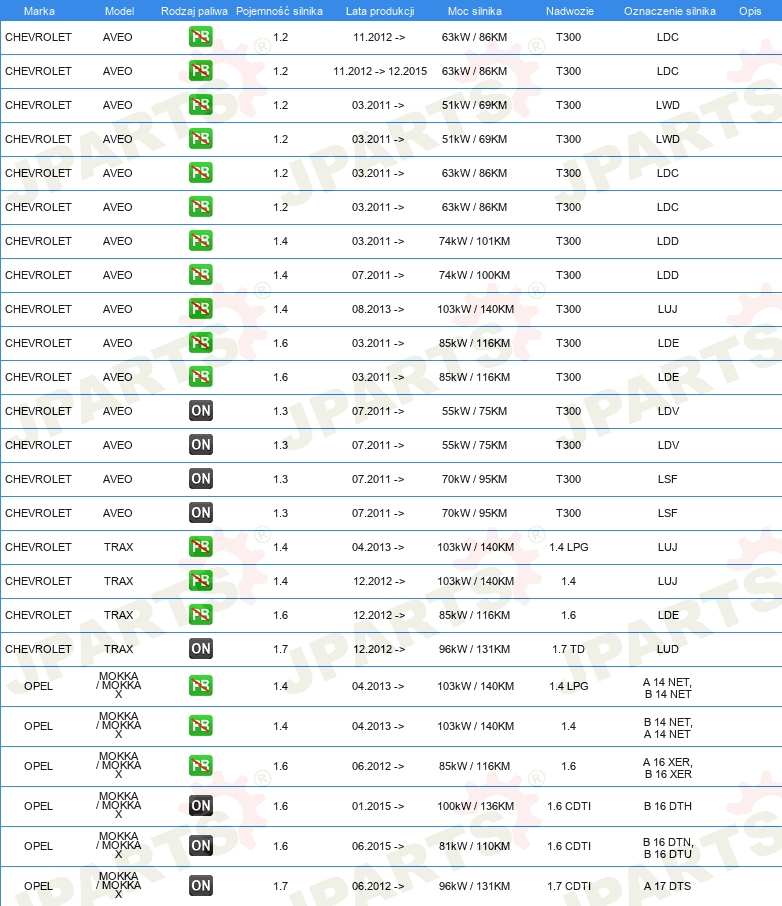Click petrol icon in AVEO 08.2013 LUJ row
The height and width of the screenshot is (906, 782).
[201, 309]
